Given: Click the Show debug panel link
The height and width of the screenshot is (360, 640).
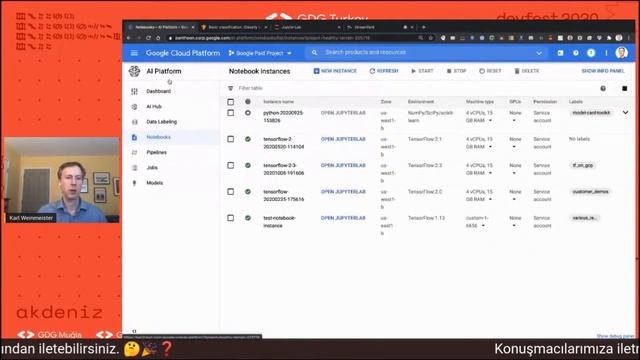Looking at the screenshot, I should click(615, 336).
